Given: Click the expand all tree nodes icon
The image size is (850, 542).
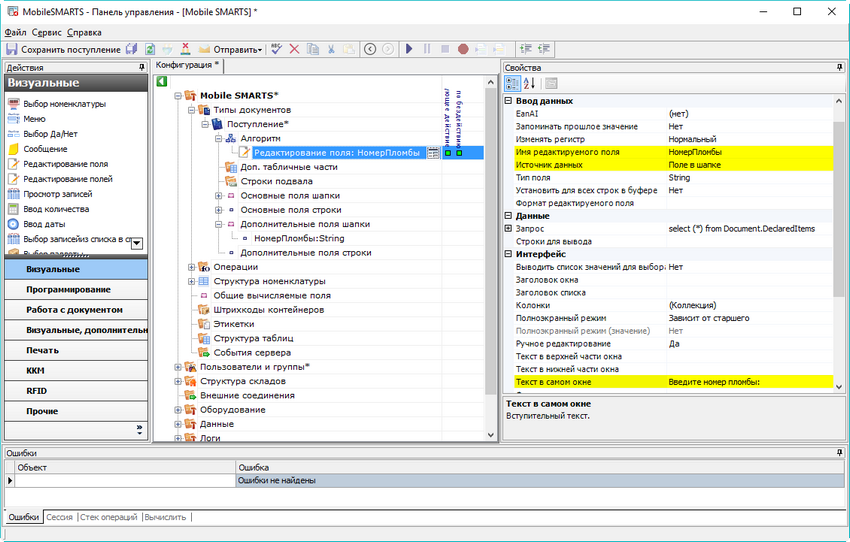Looking at the screenshot, I should click(525, 49).
